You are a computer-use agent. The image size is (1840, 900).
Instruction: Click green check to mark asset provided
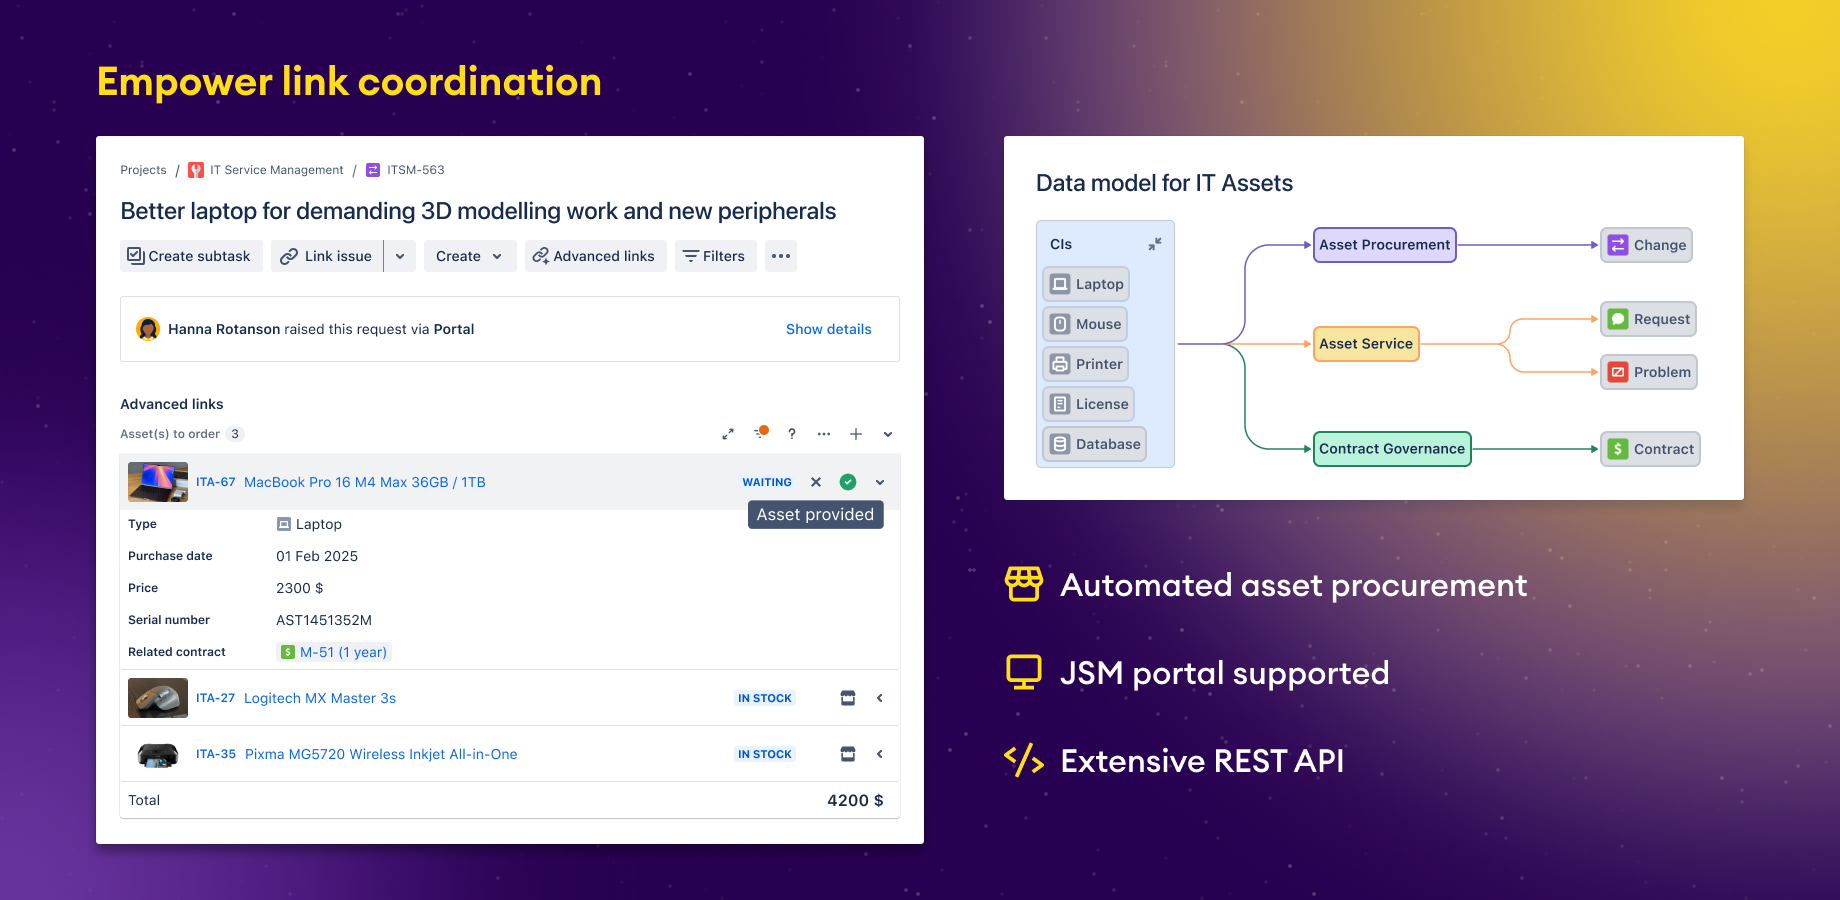pos(848,482)
